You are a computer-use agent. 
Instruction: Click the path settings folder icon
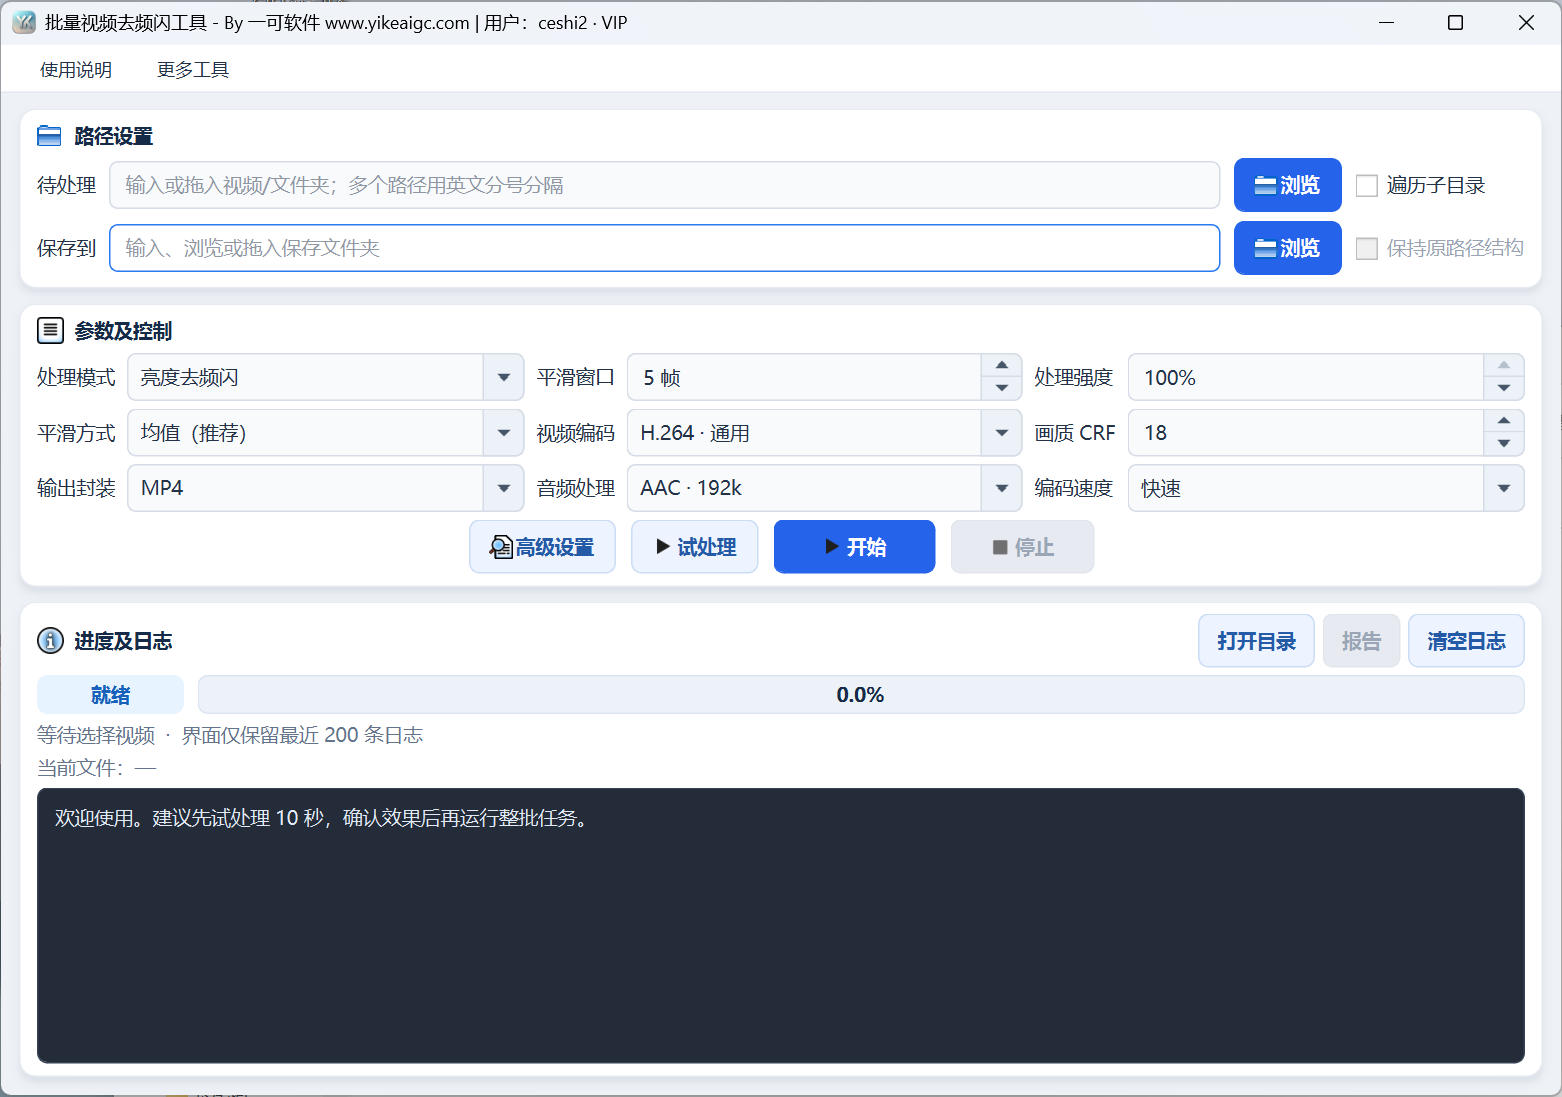[49, 136]
